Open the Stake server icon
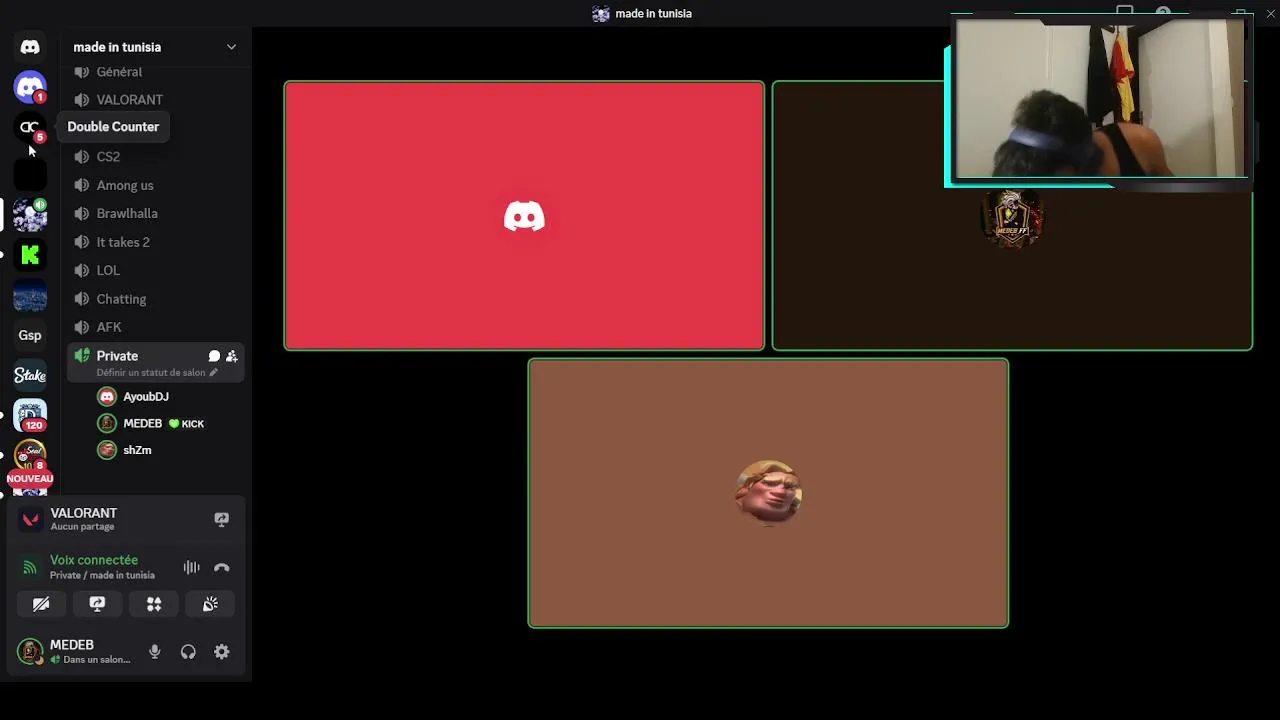 click(x=30, y=375)
